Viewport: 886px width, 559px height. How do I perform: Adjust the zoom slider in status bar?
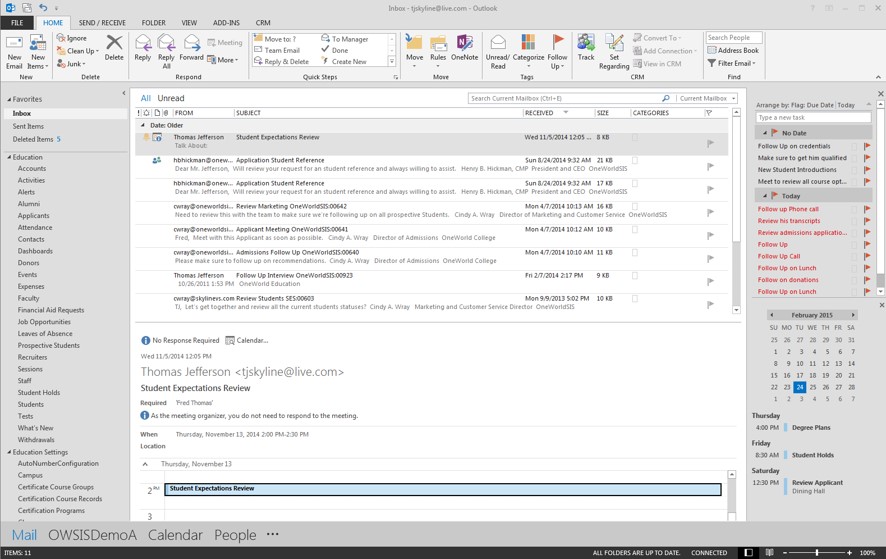coord(817,552)
